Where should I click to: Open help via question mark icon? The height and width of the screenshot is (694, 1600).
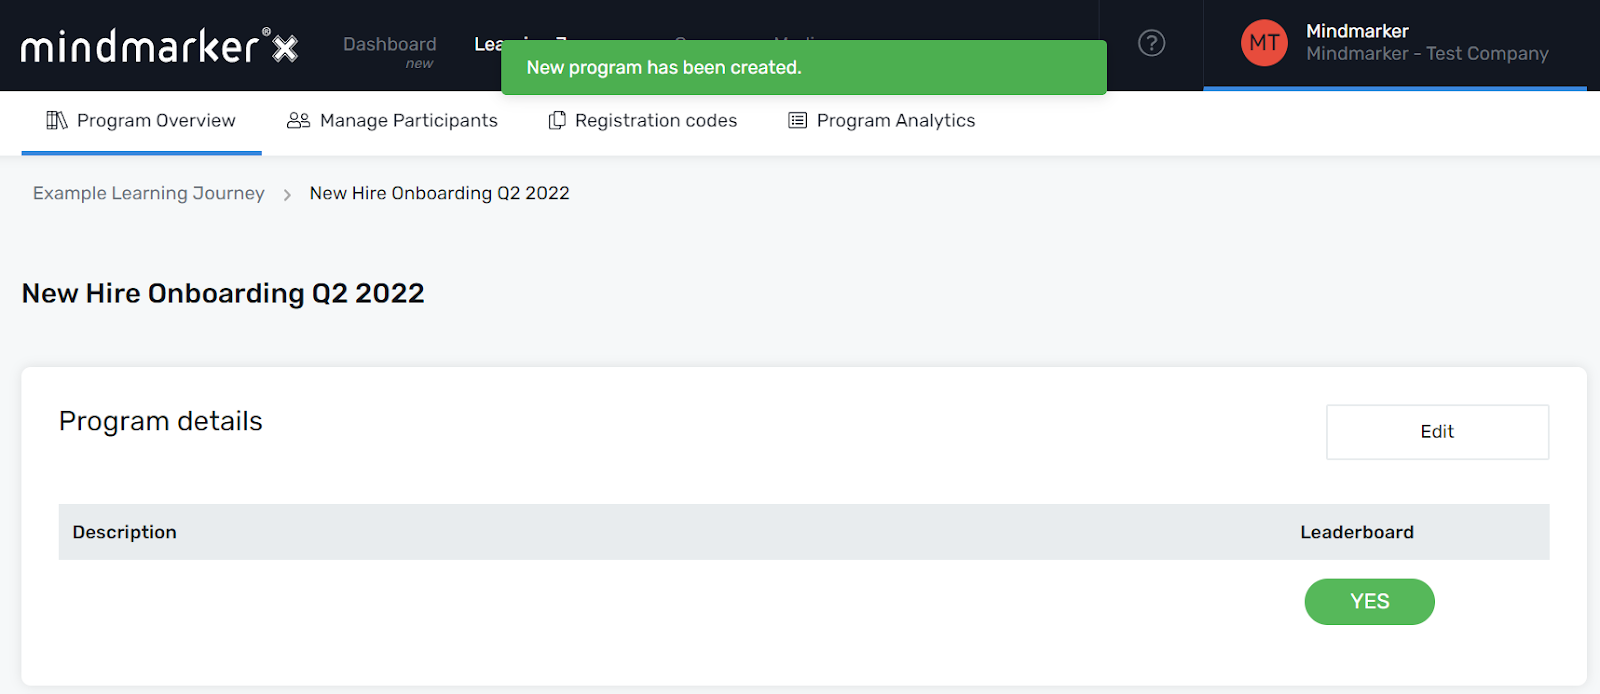pos(1152,43)
